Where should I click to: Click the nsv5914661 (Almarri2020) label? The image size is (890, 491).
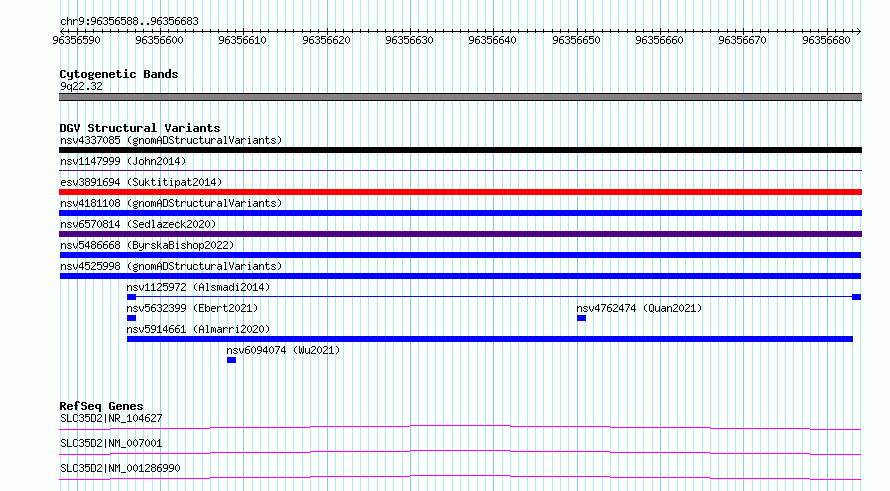(198, 329)
